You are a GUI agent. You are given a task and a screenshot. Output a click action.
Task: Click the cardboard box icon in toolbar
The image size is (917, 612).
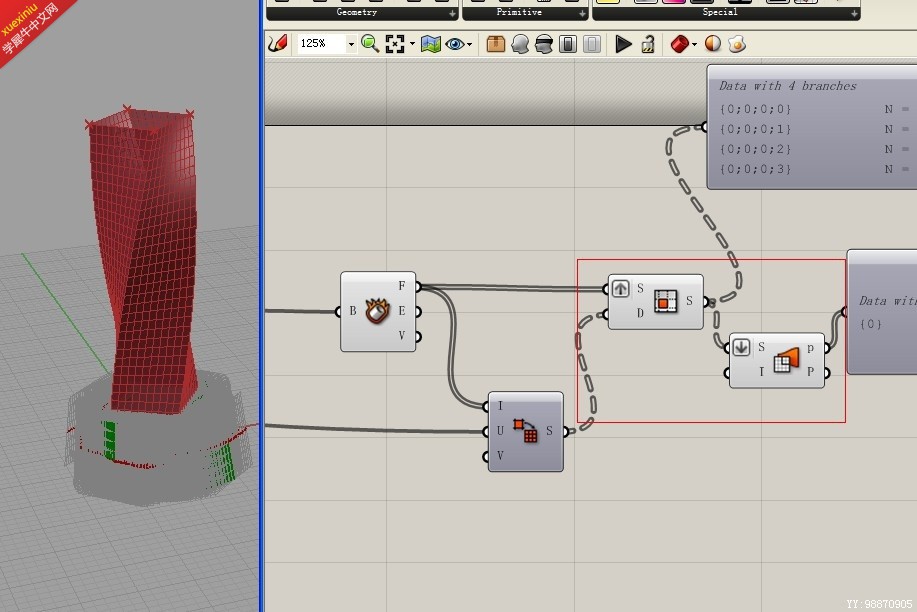click(495, 44)
